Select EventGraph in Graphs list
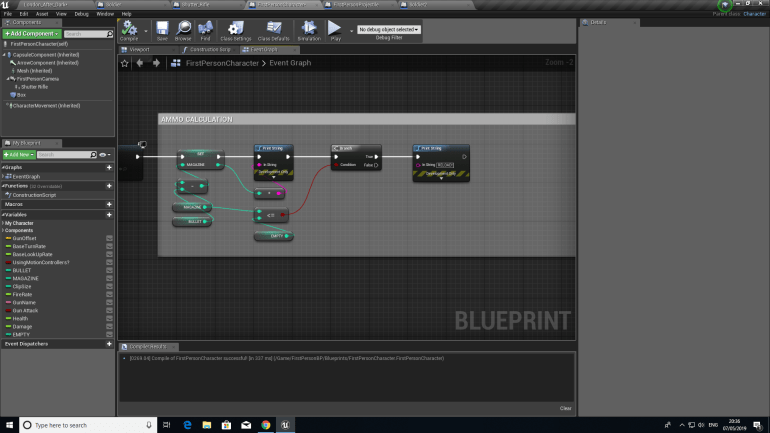This screenshot has height=433, width=770. pos(26,176)
